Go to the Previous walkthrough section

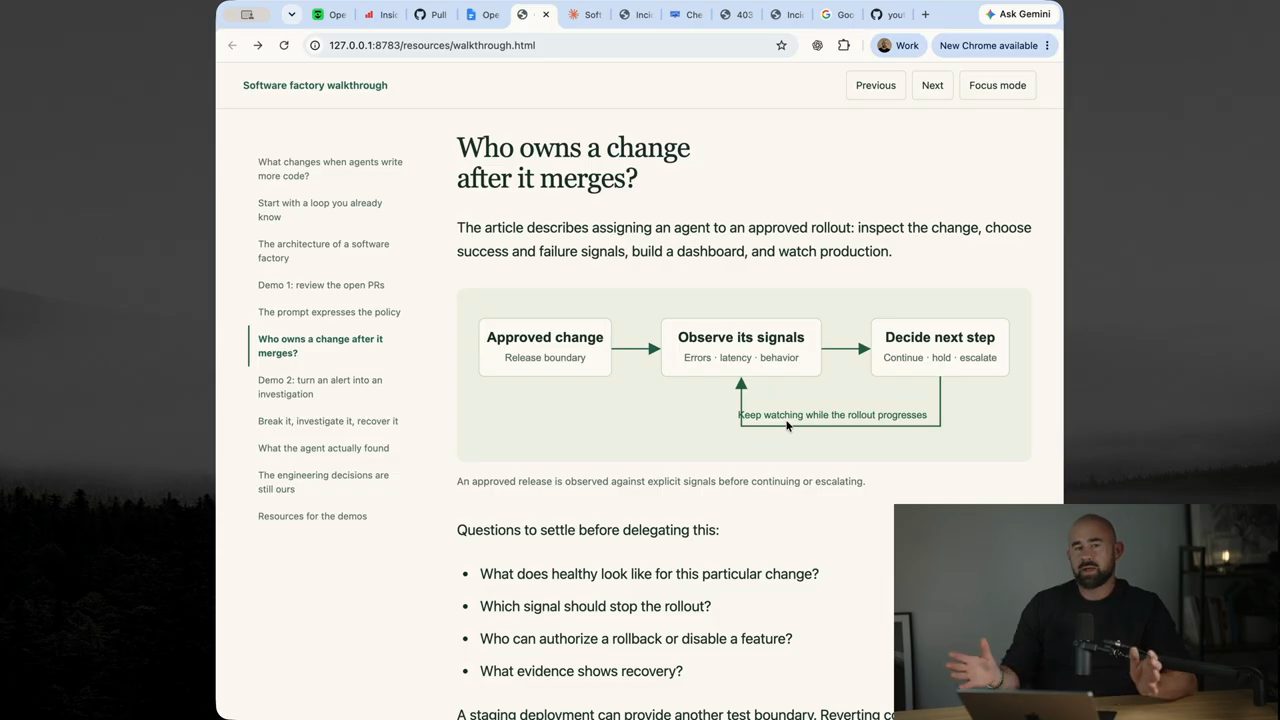(x=876, y=85)
